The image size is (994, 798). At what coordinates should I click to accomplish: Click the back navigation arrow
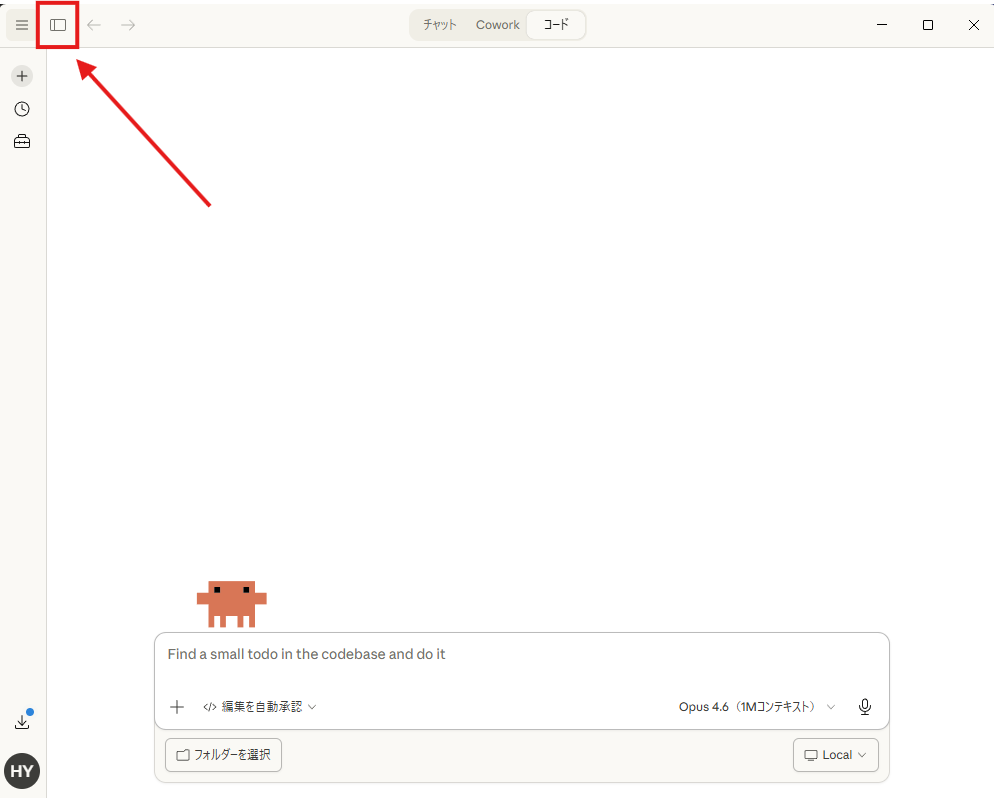pos(93,24)
